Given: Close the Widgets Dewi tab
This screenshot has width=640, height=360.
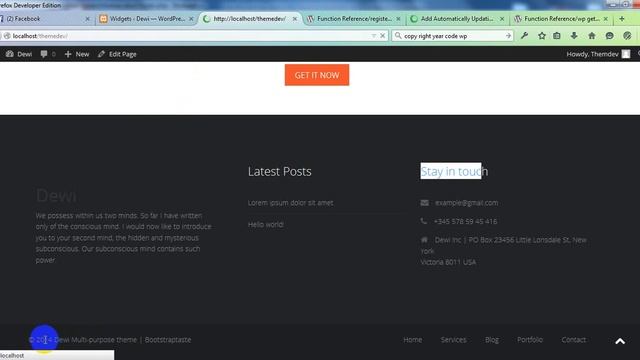Looking at the screenshot, I should (x=191, y=19).
